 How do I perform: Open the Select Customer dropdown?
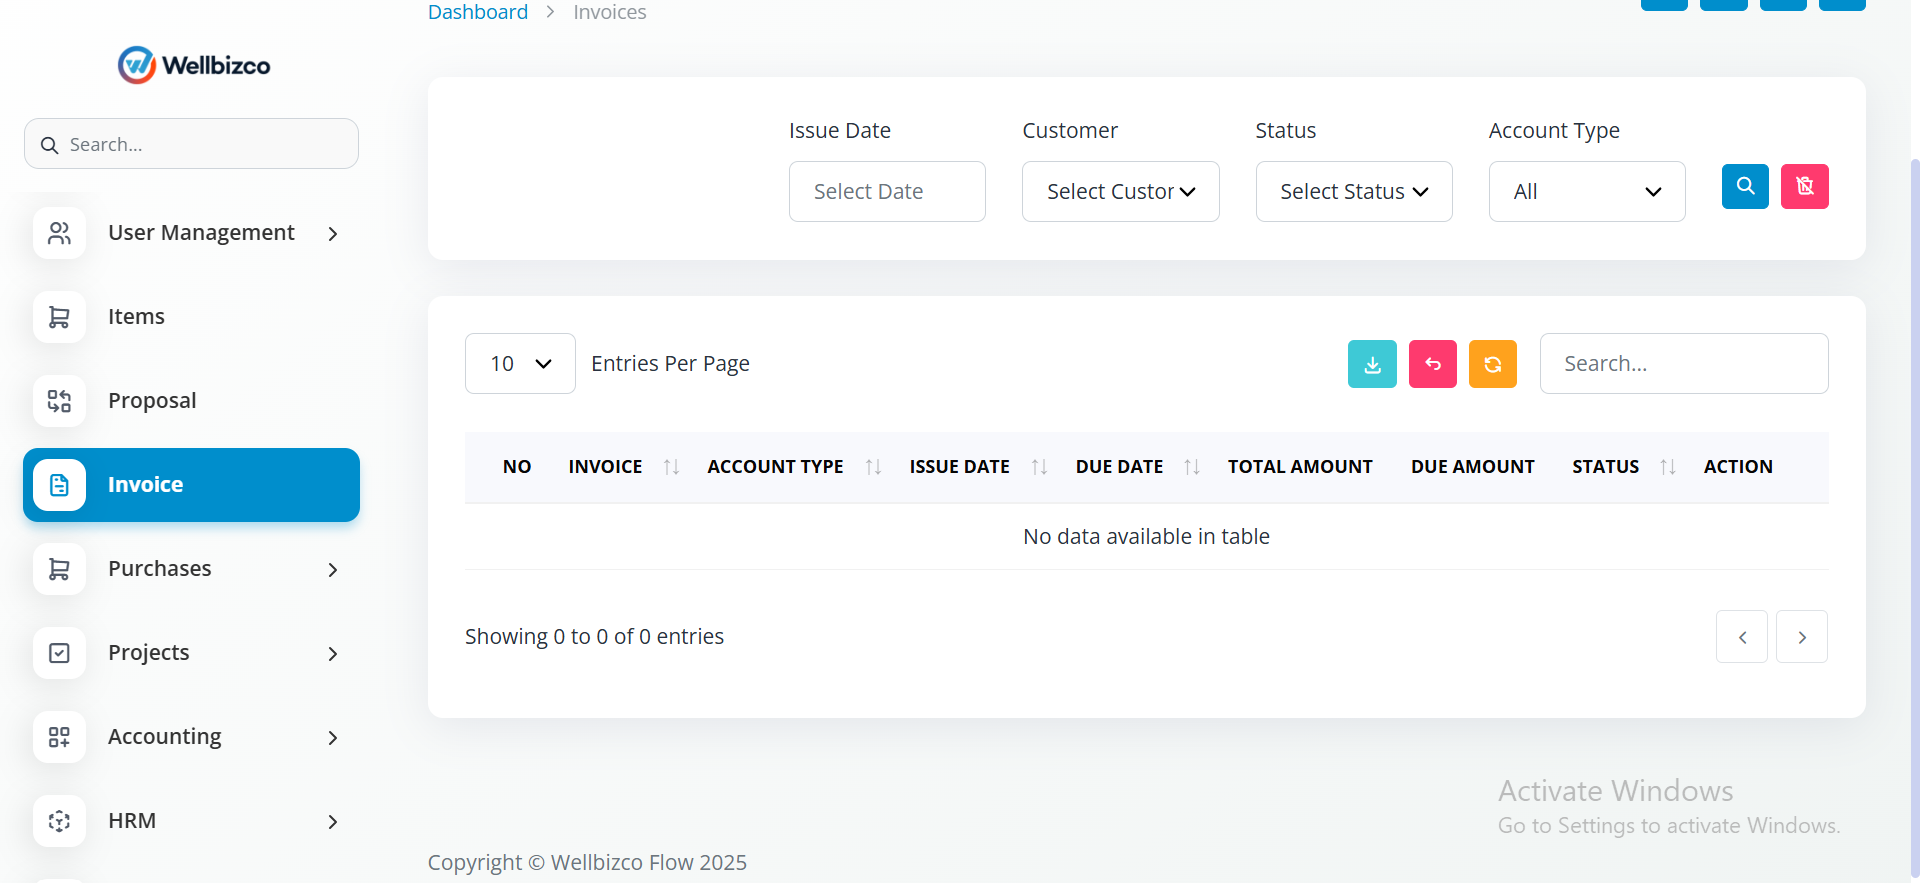(x=1121, y=192)
